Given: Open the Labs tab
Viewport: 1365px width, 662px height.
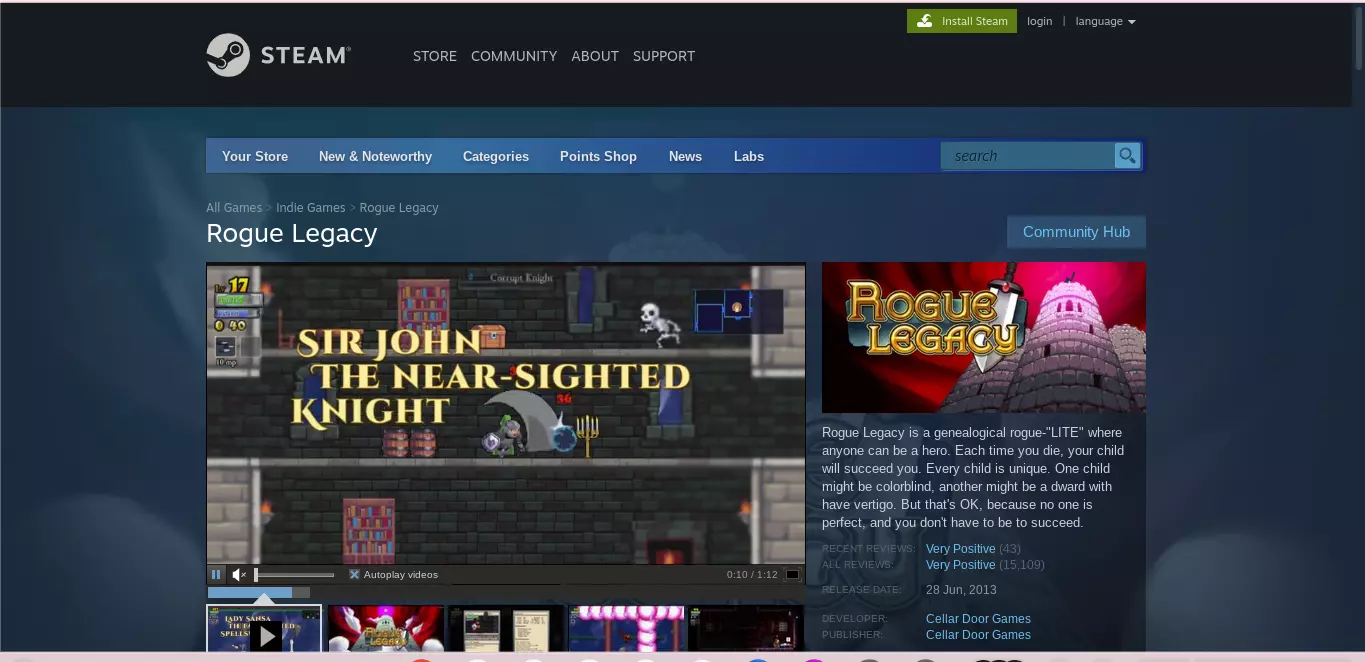Looking at the screenshot, I should click(x=749, y=156).
